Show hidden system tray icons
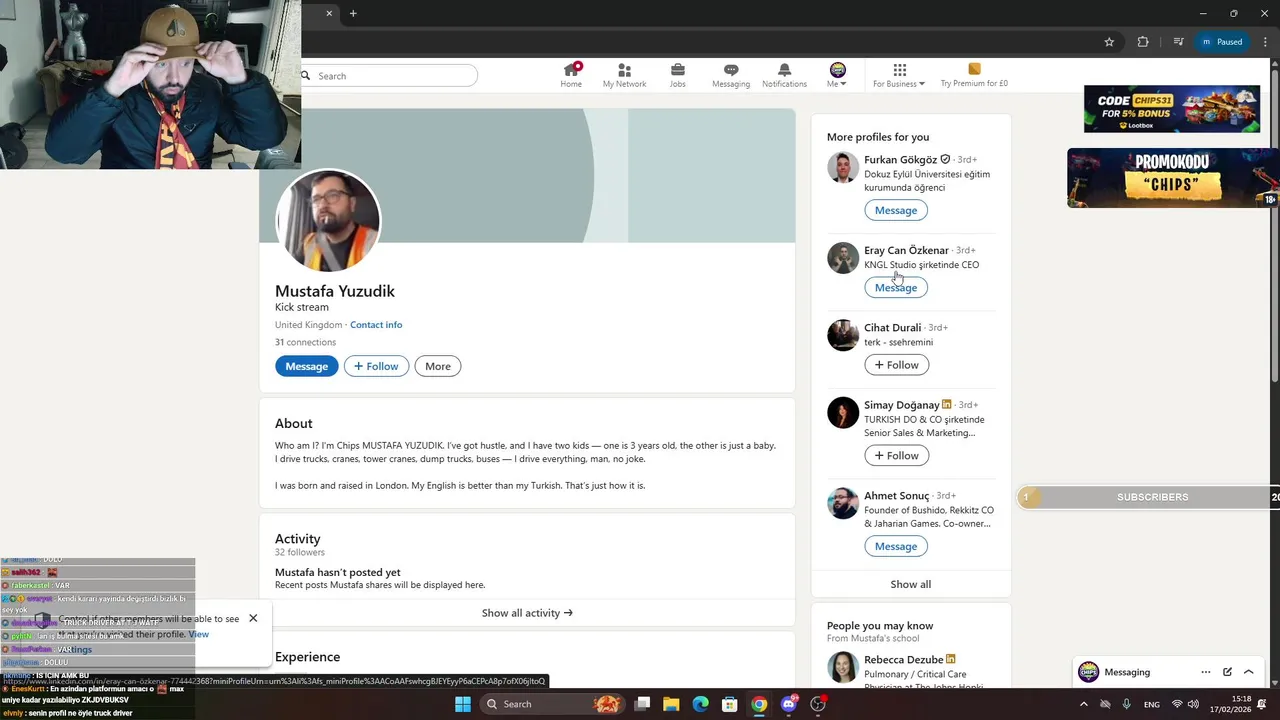Viewport: 1280px width, 720px height. (x=1084, y=704)
